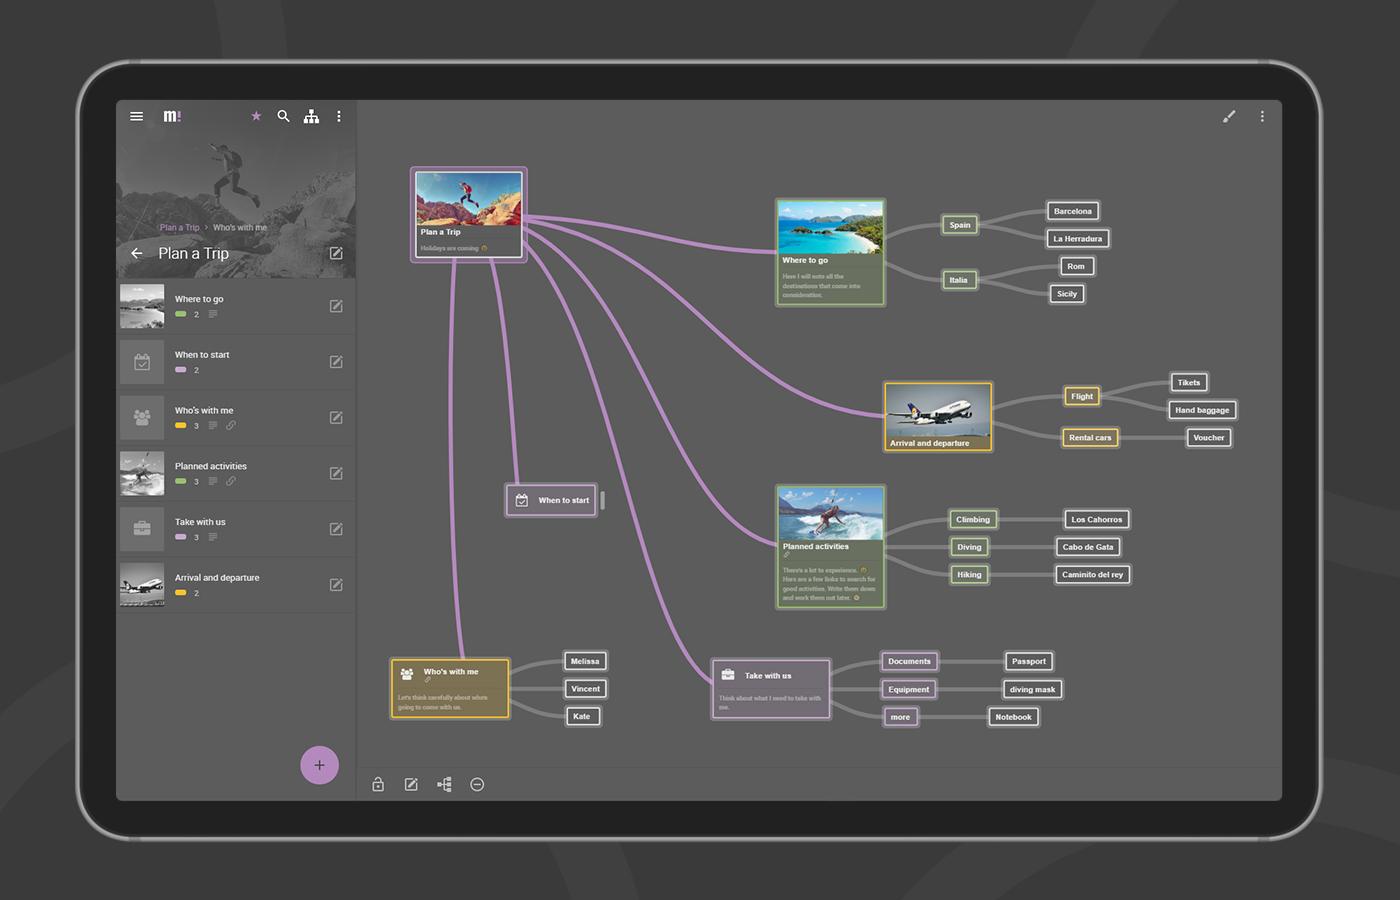Image resolution: width=1400 pixels, height=900 pixels.
Task: Click the Barcelona node
Action: (x=1073, y=211)
